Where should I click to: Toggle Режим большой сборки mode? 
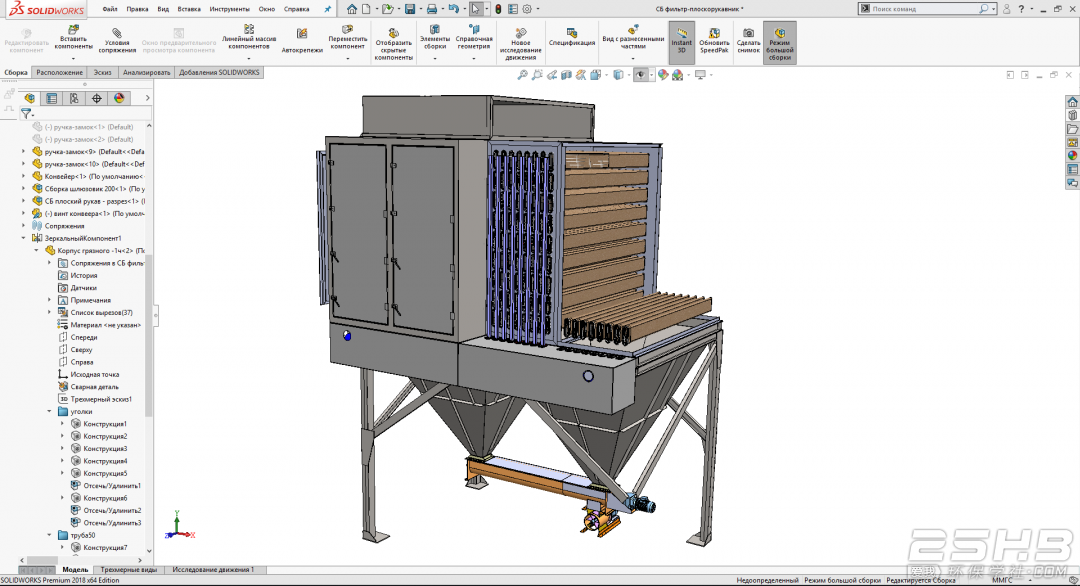[780, 42]
